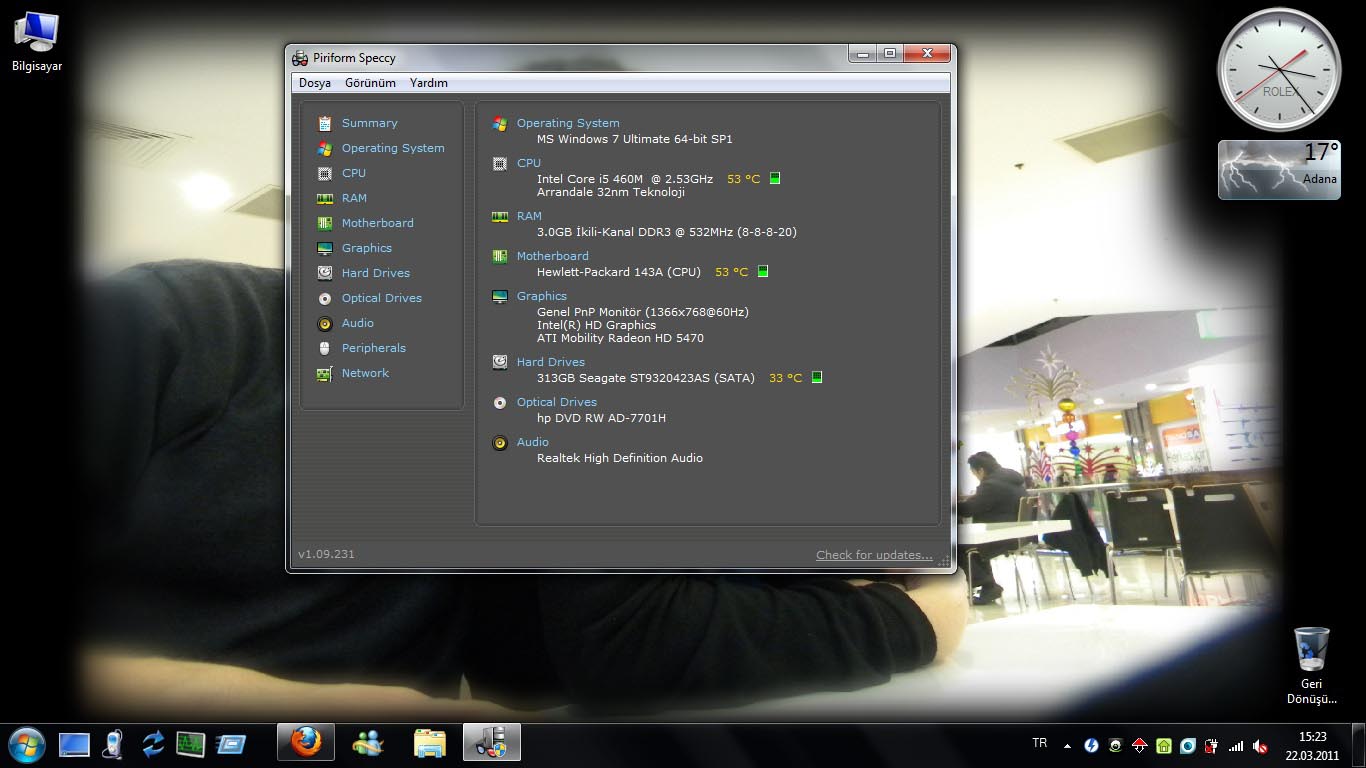Viewport: 1366px width, 768px height.
Task: Click the blue sync arrows quick launch icon
Action: (153, 744)
